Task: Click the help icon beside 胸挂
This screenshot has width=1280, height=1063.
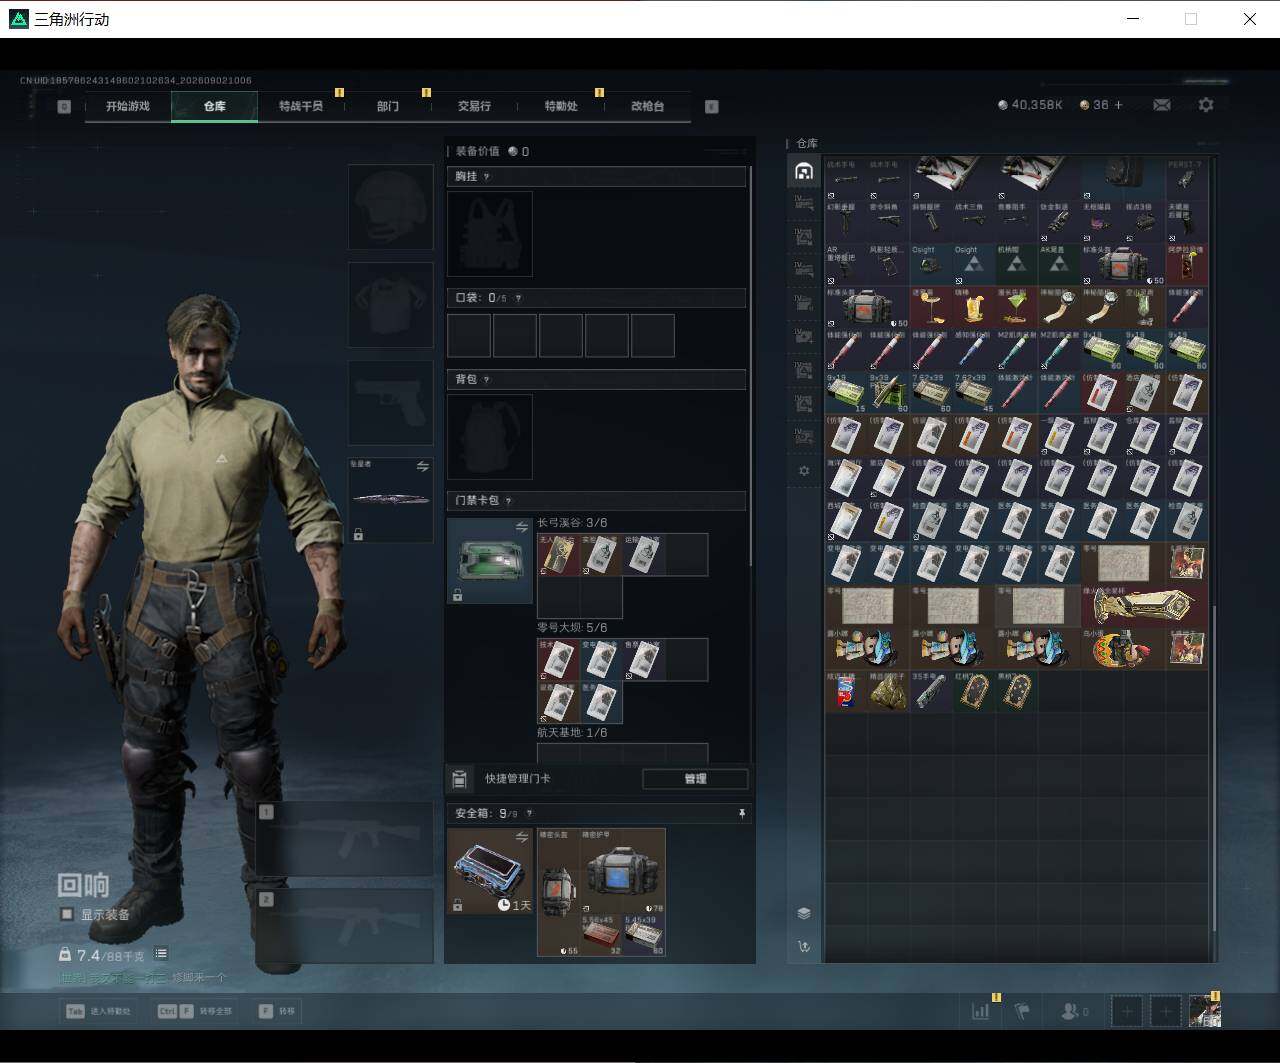Action: [x=487, y=177]
